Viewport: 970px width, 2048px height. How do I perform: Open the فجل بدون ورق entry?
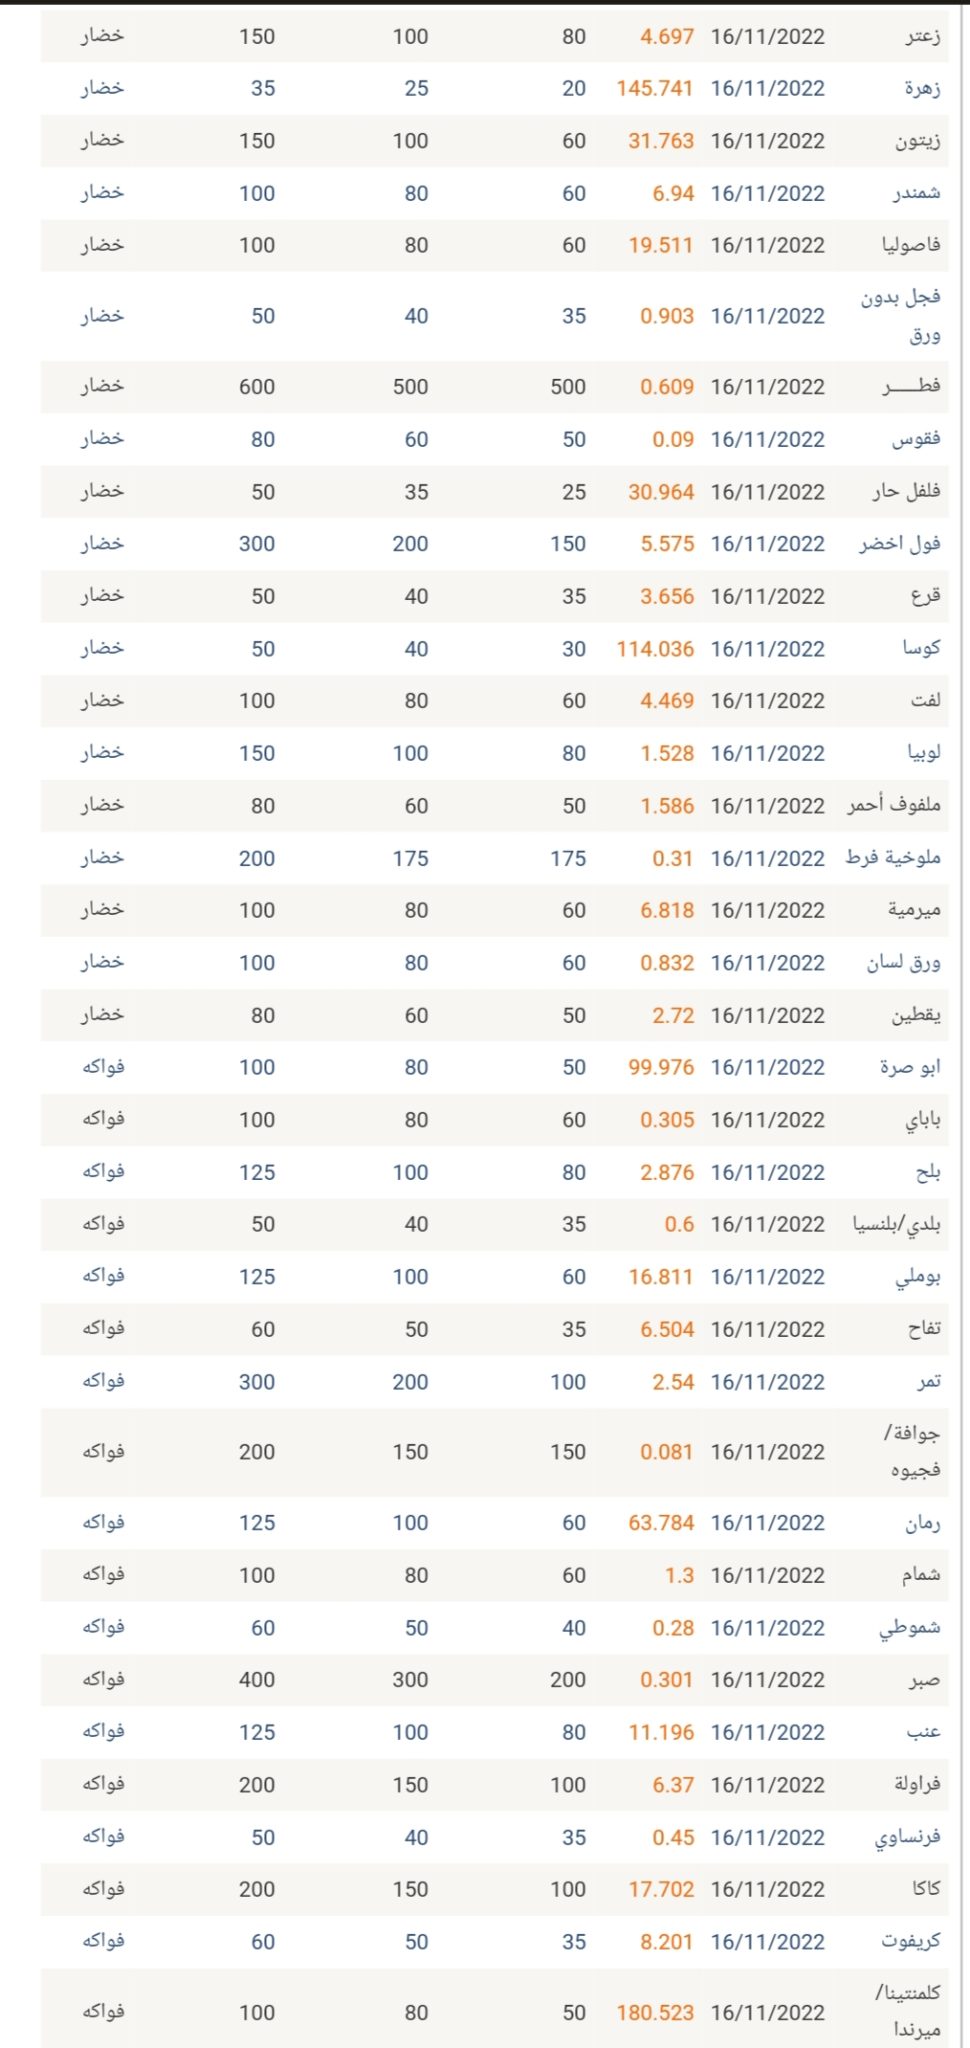pos(900,315)
